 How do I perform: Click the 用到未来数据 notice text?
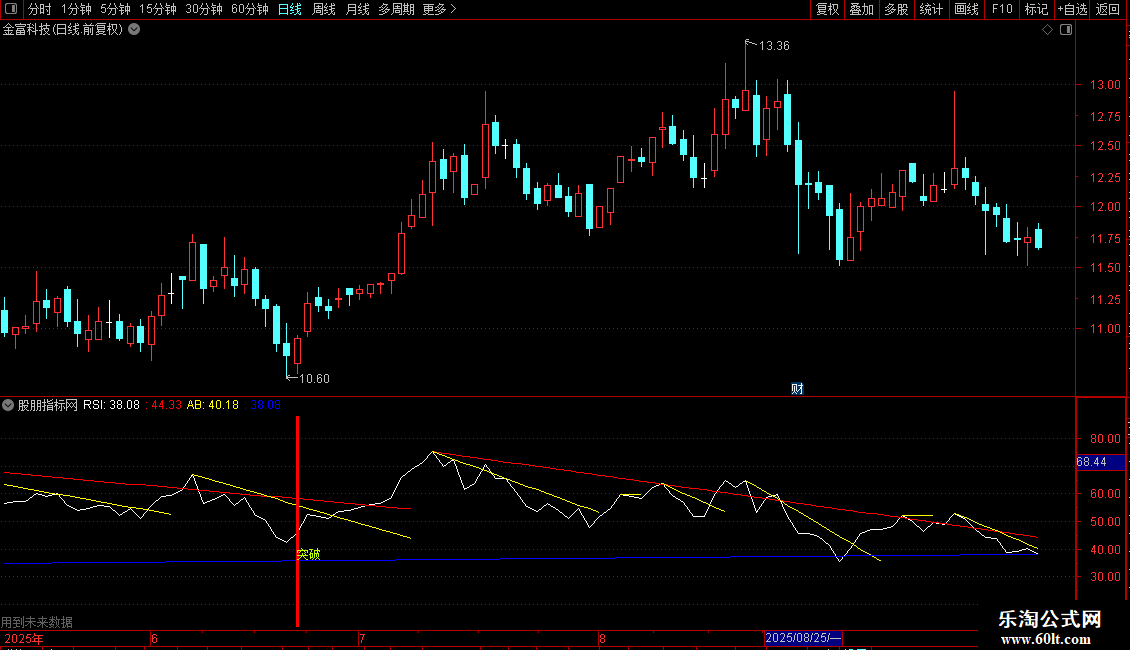pyautogui.click(x=37, y=622)
